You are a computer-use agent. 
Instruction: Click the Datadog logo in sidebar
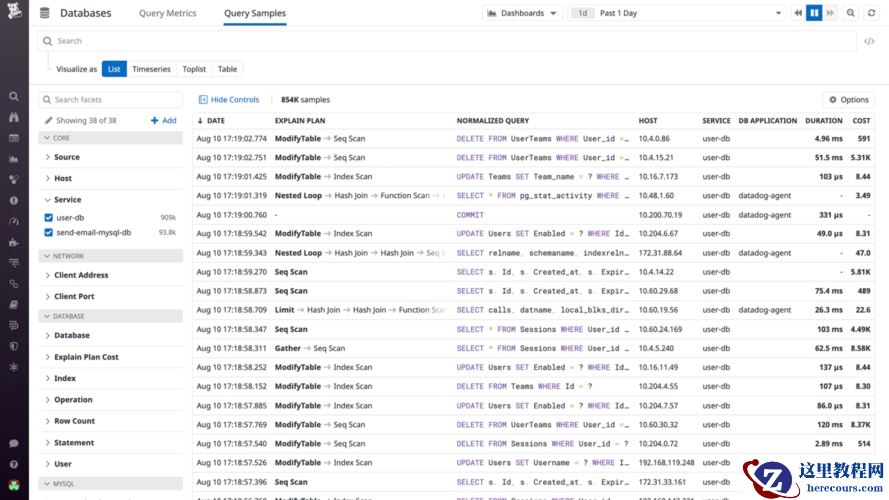14,11
